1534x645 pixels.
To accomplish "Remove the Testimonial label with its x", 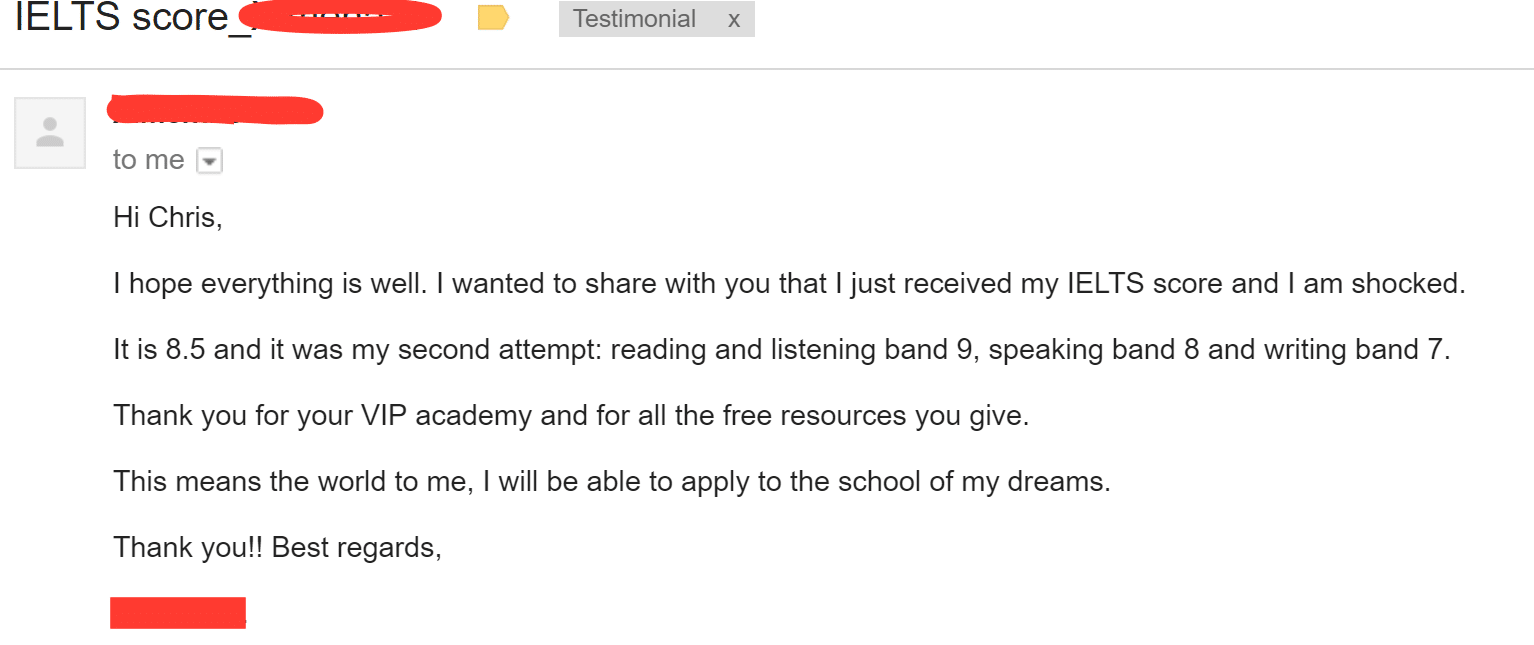I will click(734, 19).
